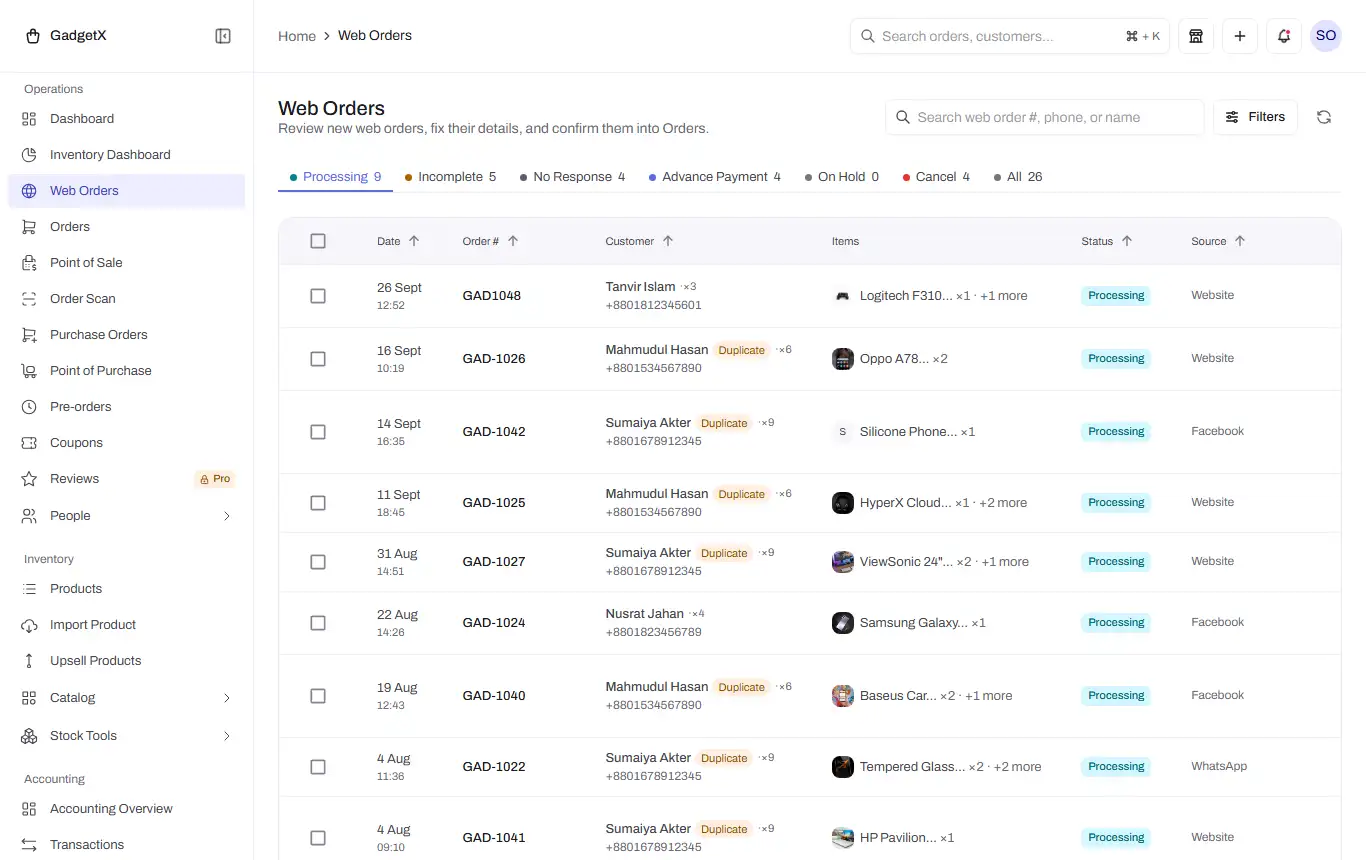Image resolution: width=1366 pixels, height=860 pixels.
Task: Open the notifications bell
Action: coord(1284,36)
